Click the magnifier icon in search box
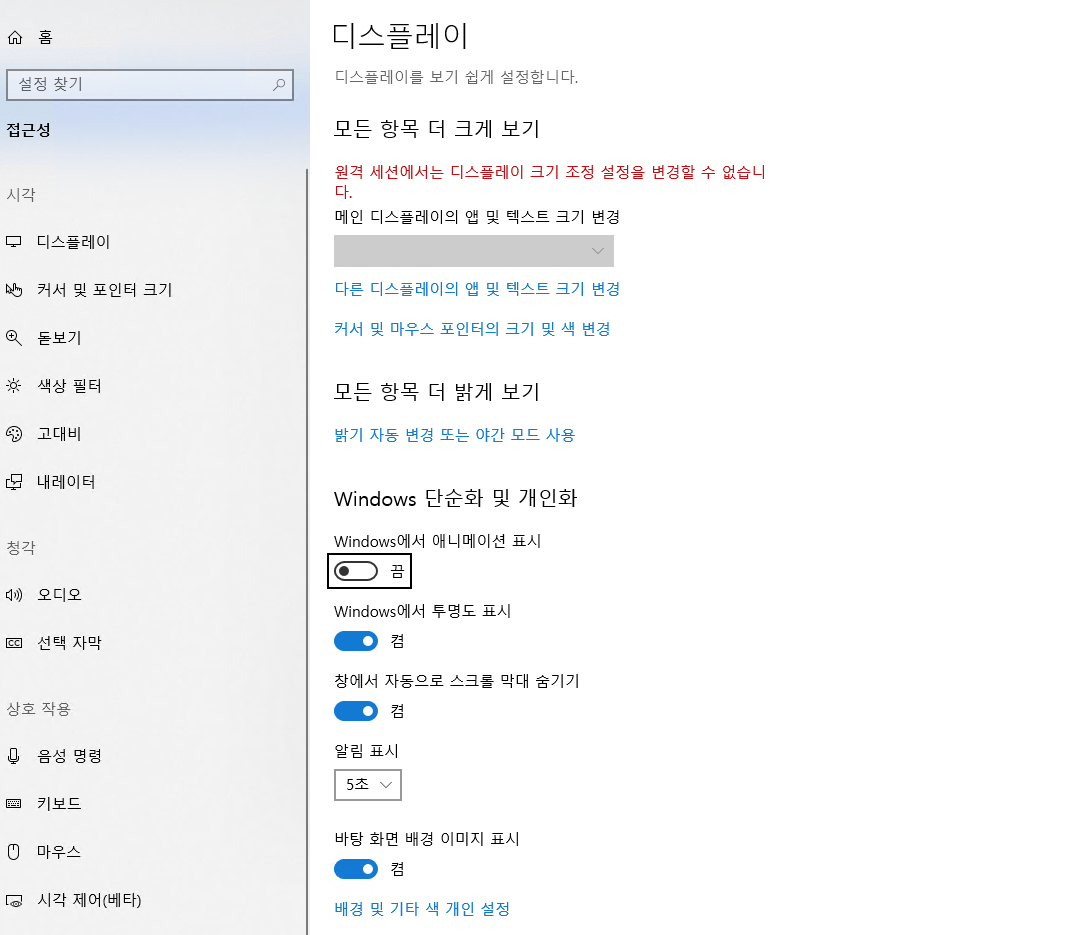 (x=279, y=85)
